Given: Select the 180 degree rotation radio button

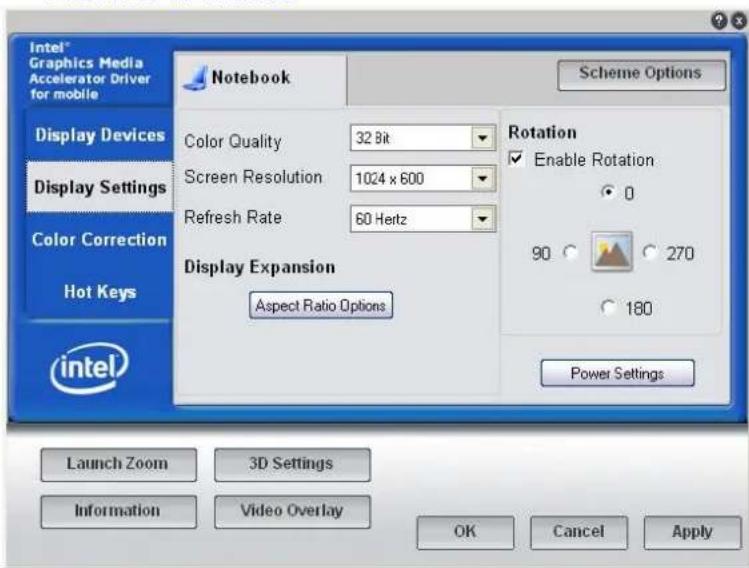Looking at the screenshot, I should 609,307.
